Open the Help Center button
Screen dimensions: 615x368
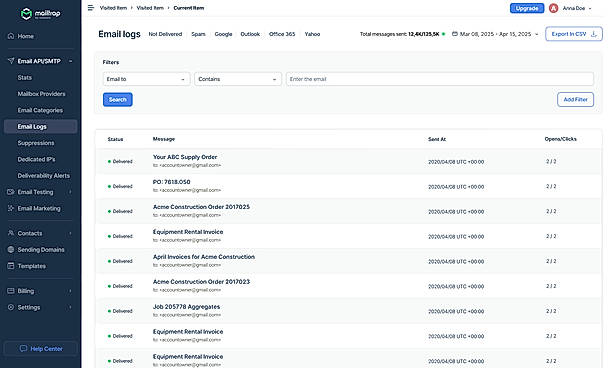point(40,348)
